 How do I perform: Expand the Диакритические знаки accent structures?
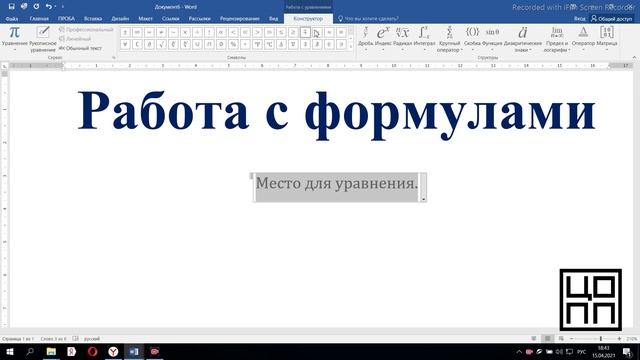[x=523, y=39]
